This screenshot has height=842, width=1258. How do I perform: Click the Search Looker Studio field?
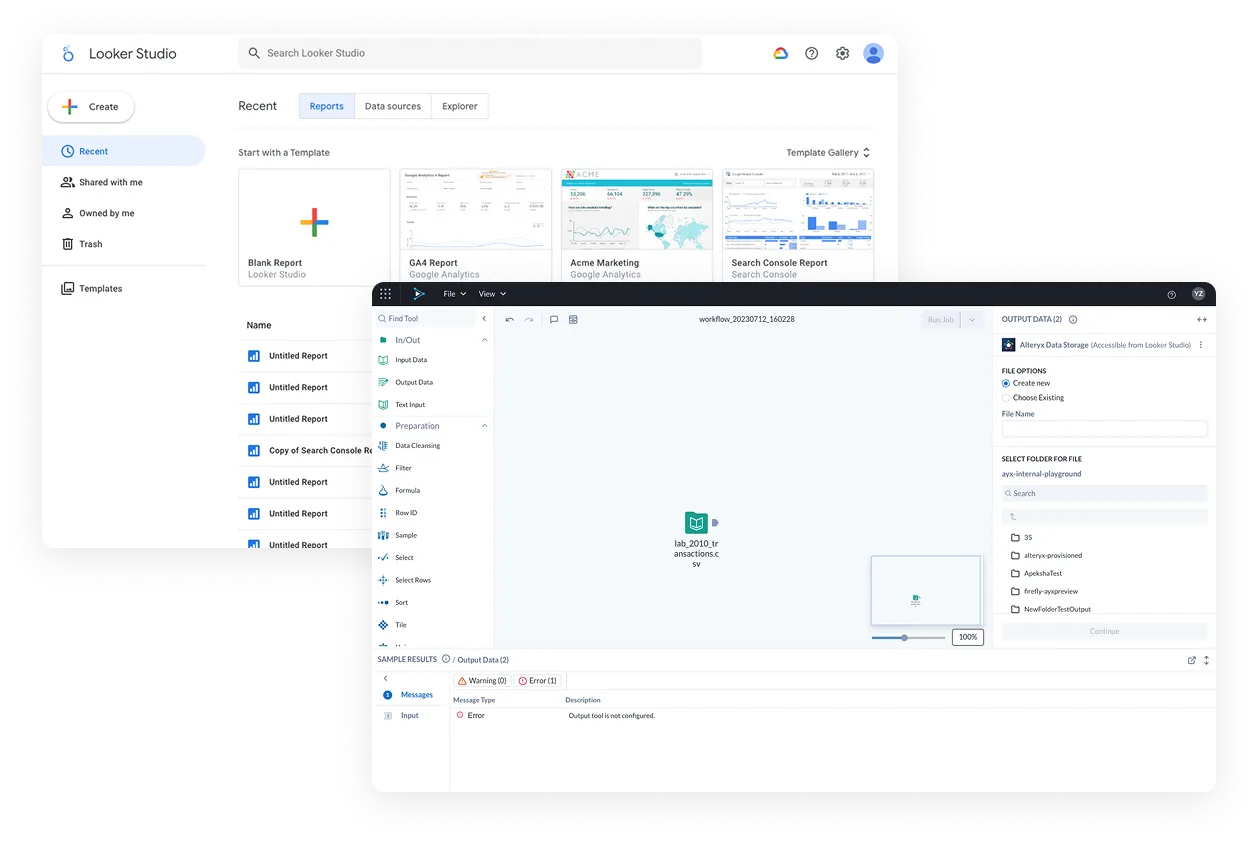click(470, 53)
